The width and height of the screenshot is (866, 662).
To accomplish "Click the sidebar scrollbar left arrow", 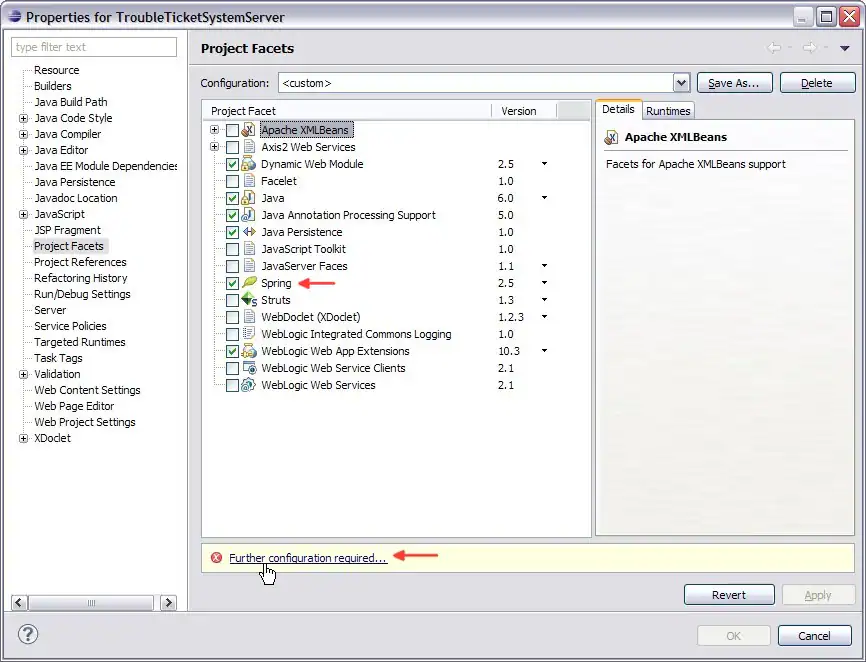I will pos(19,602).
